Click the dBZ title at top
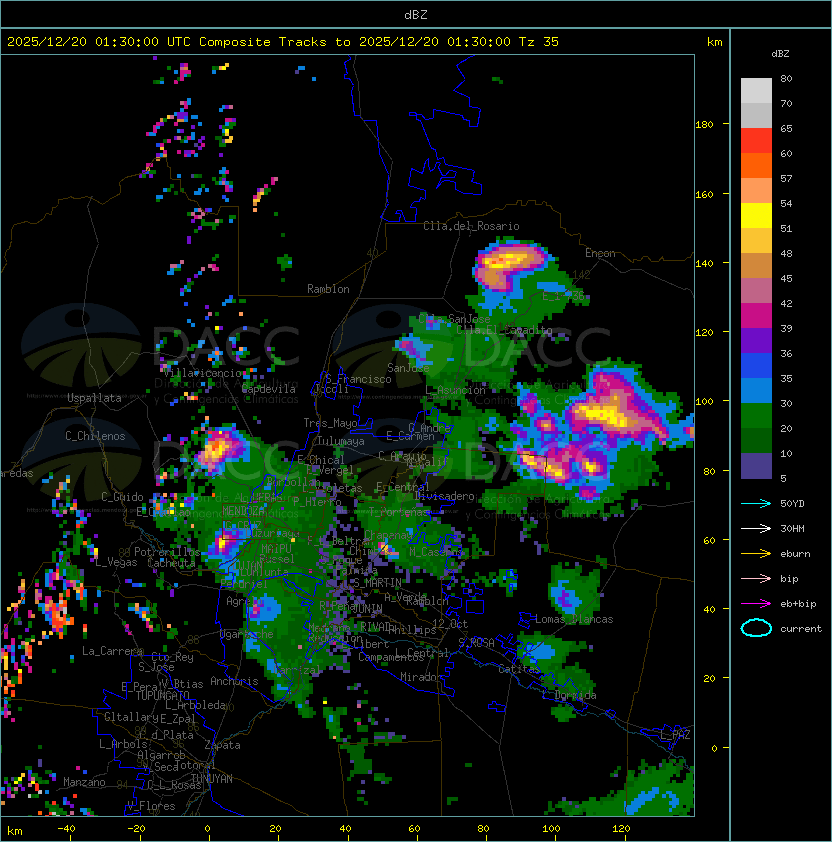 click(x=416, y=14)
